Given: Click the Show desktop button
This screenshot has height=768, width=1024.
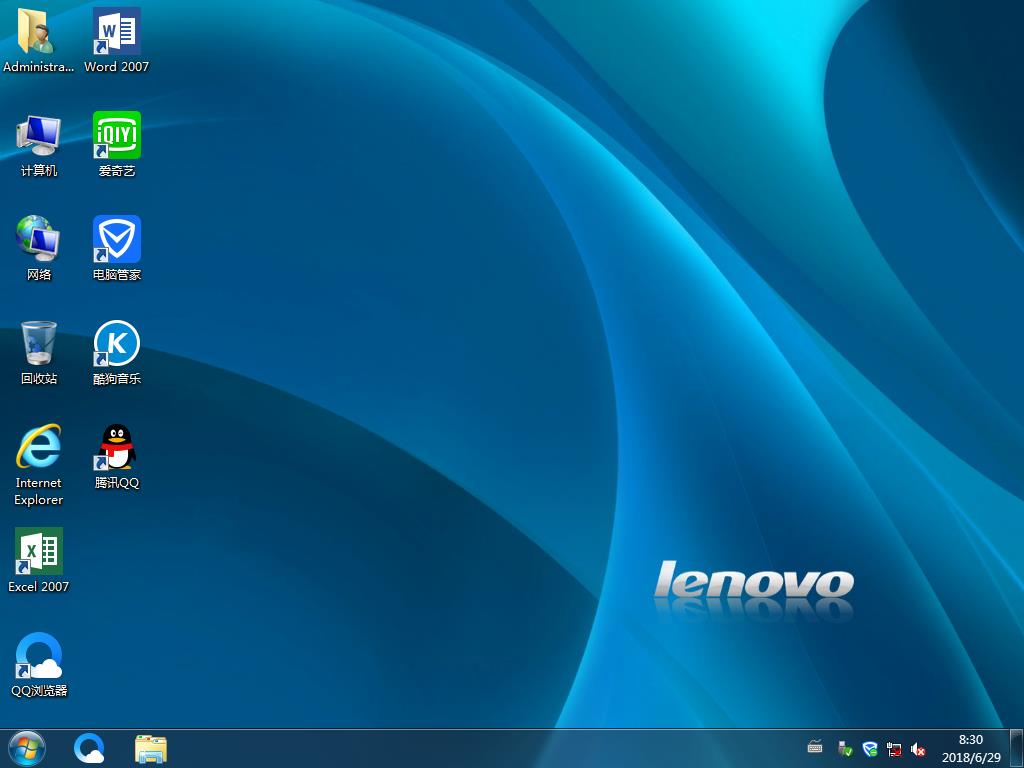Looking at the screenshot, I should coord(1016,748).
